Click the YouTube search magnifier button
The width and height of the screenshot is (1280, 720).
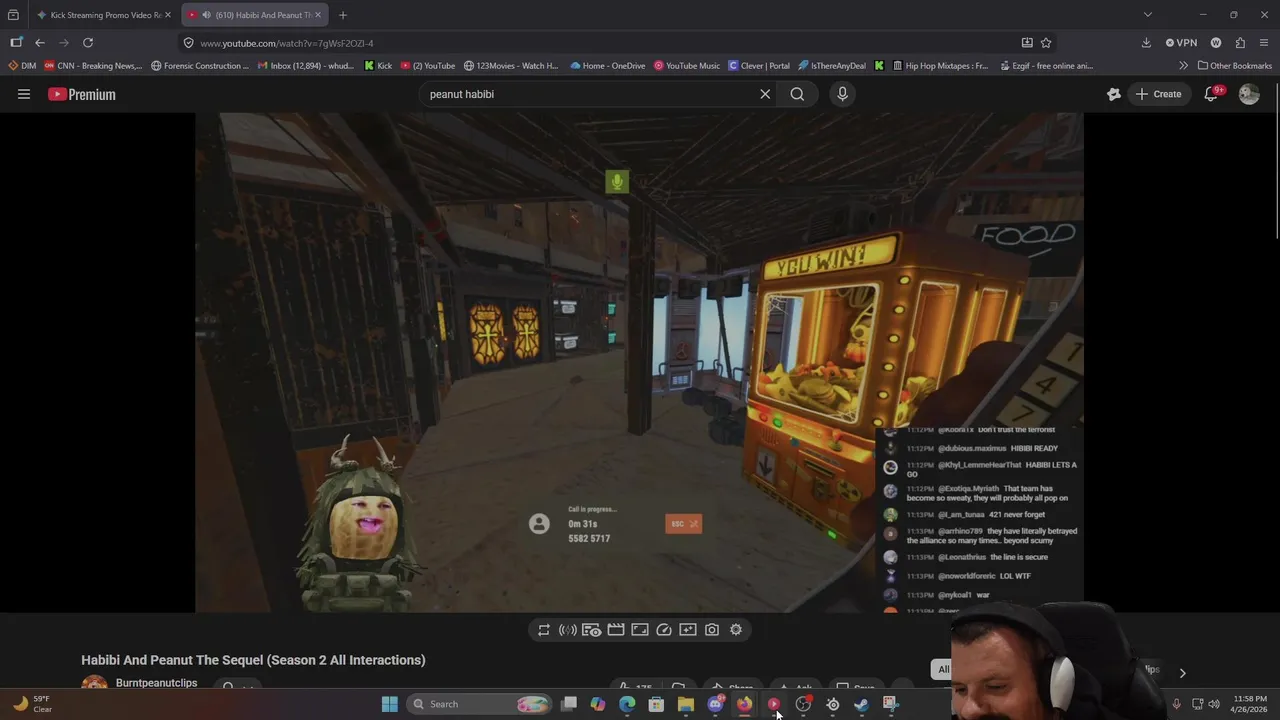pos(797,94)
